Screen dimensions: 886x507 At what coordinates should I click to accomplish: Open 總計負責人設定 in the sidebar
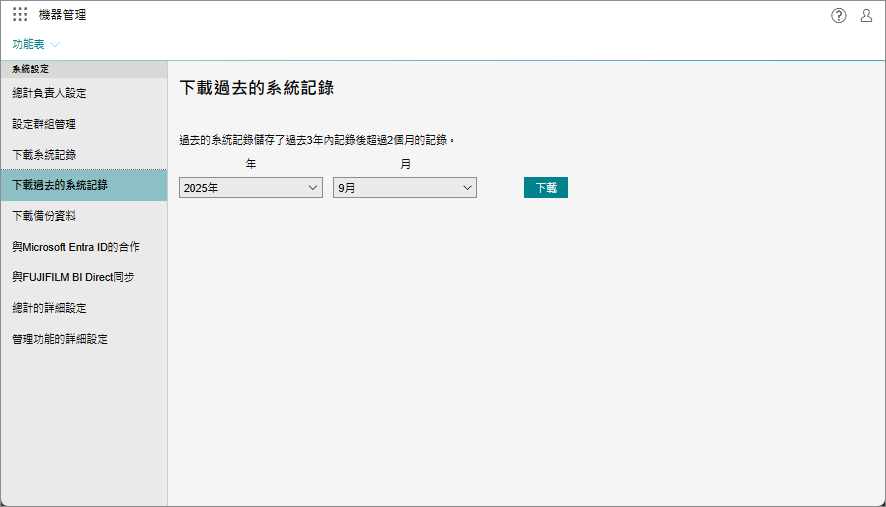pyautogui.click(x=49, y=94)
